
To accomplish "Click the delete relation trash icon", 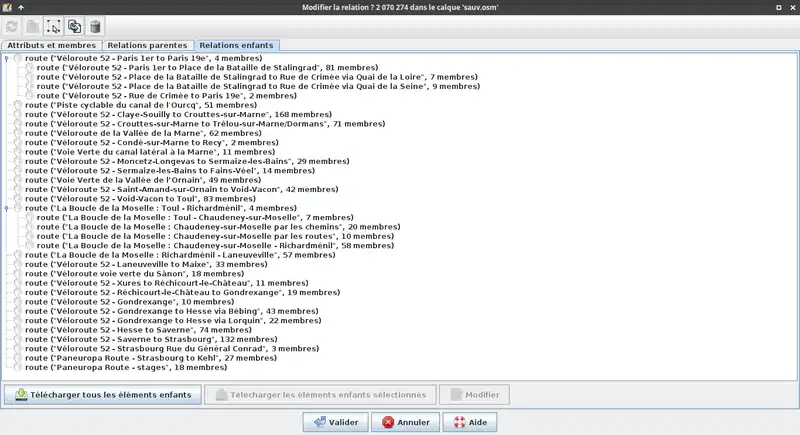I will tap(95, 27).
